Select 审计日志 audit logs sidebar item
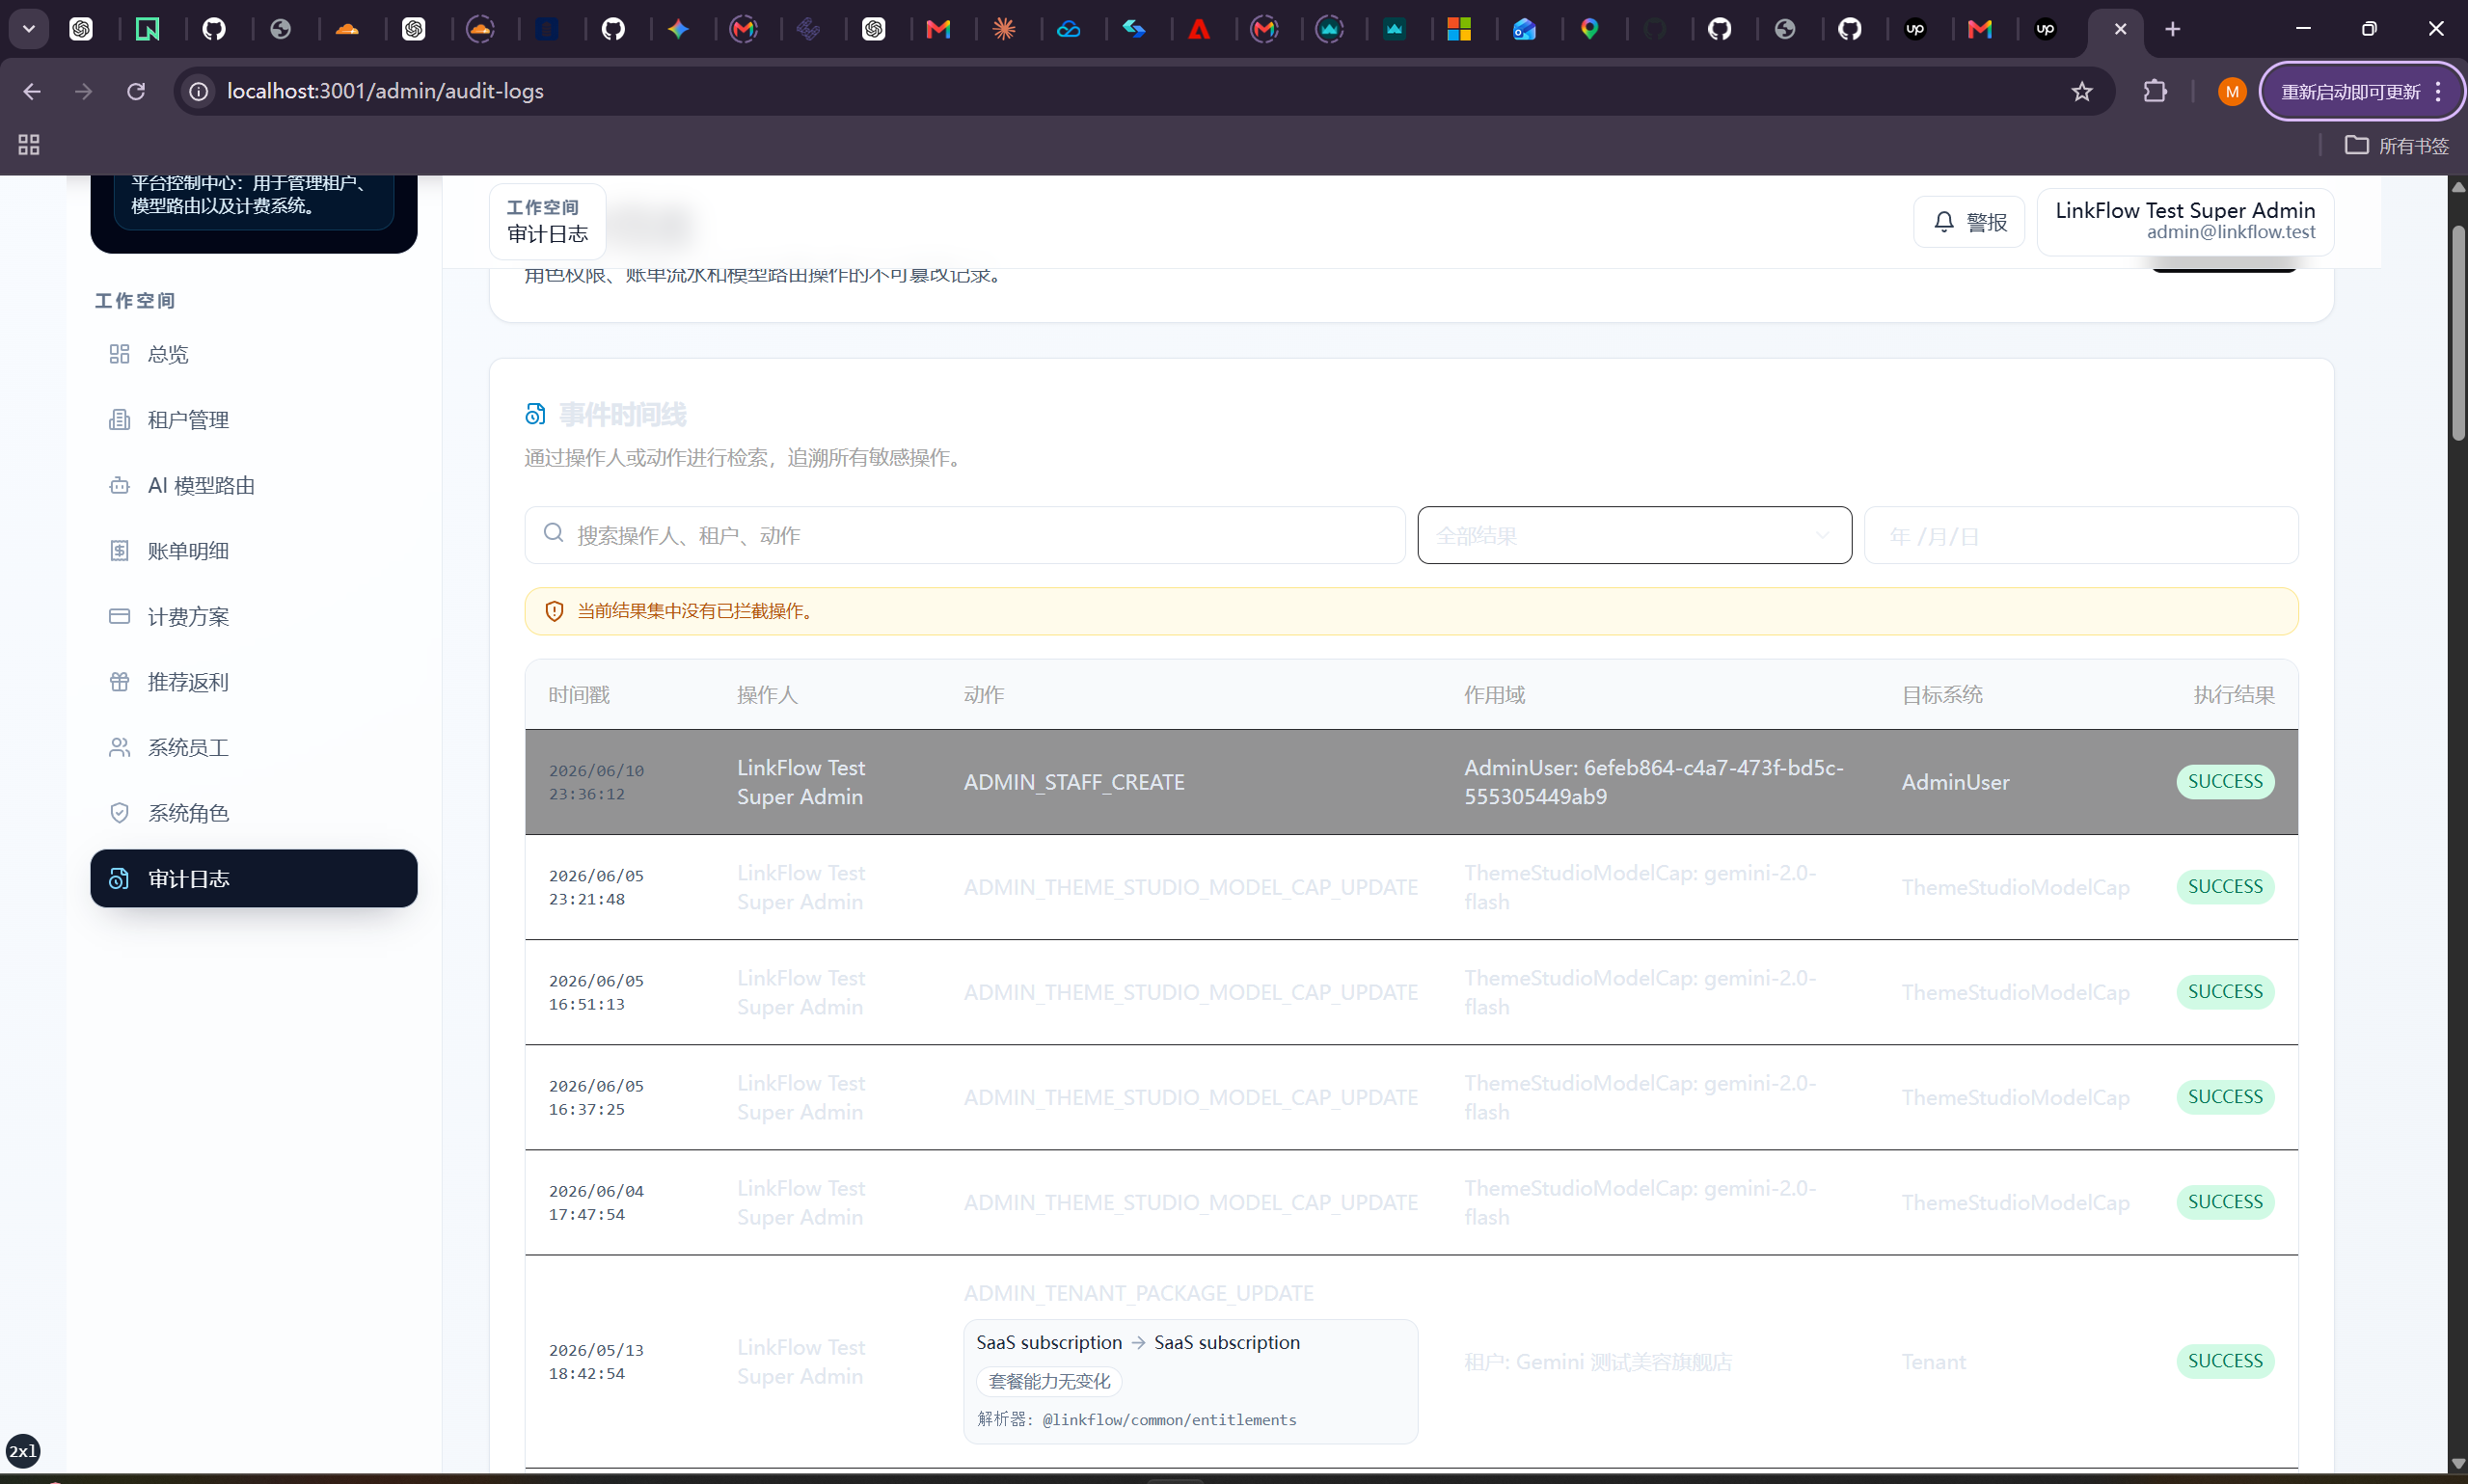 click(x=253, y=878)
